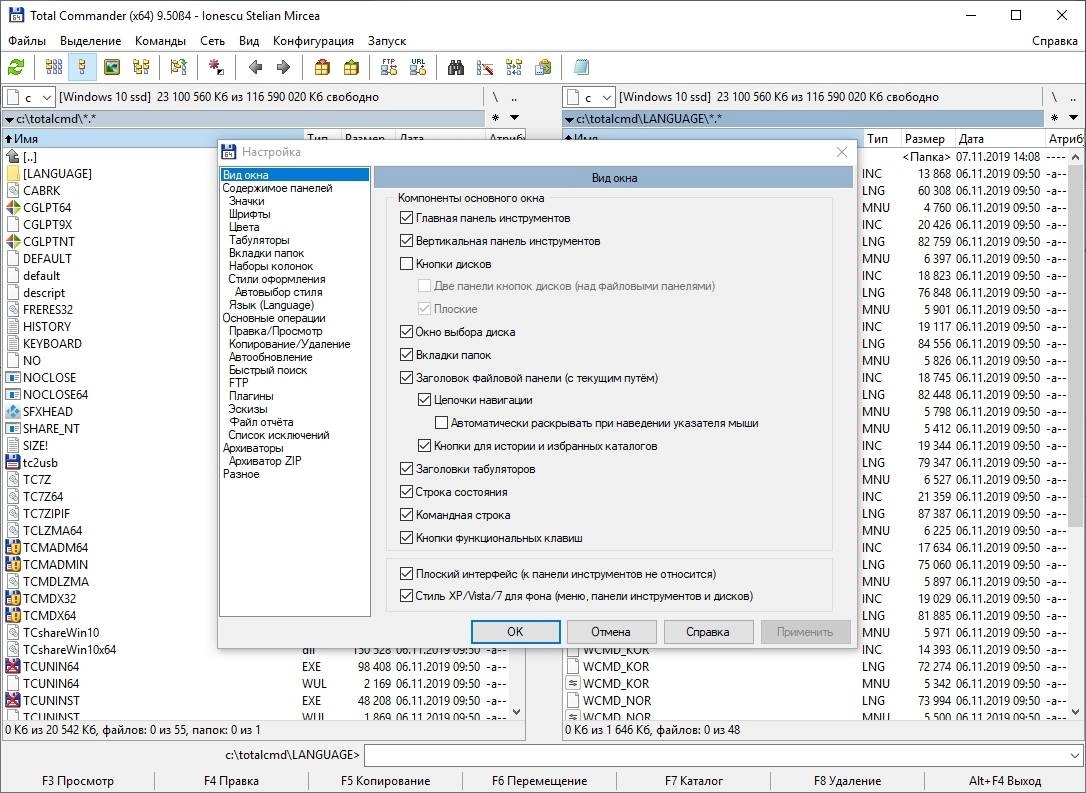Uncheck 'Главная панель инструментов' checkbox
This screenshot has width=1086, height=793.
407,218
